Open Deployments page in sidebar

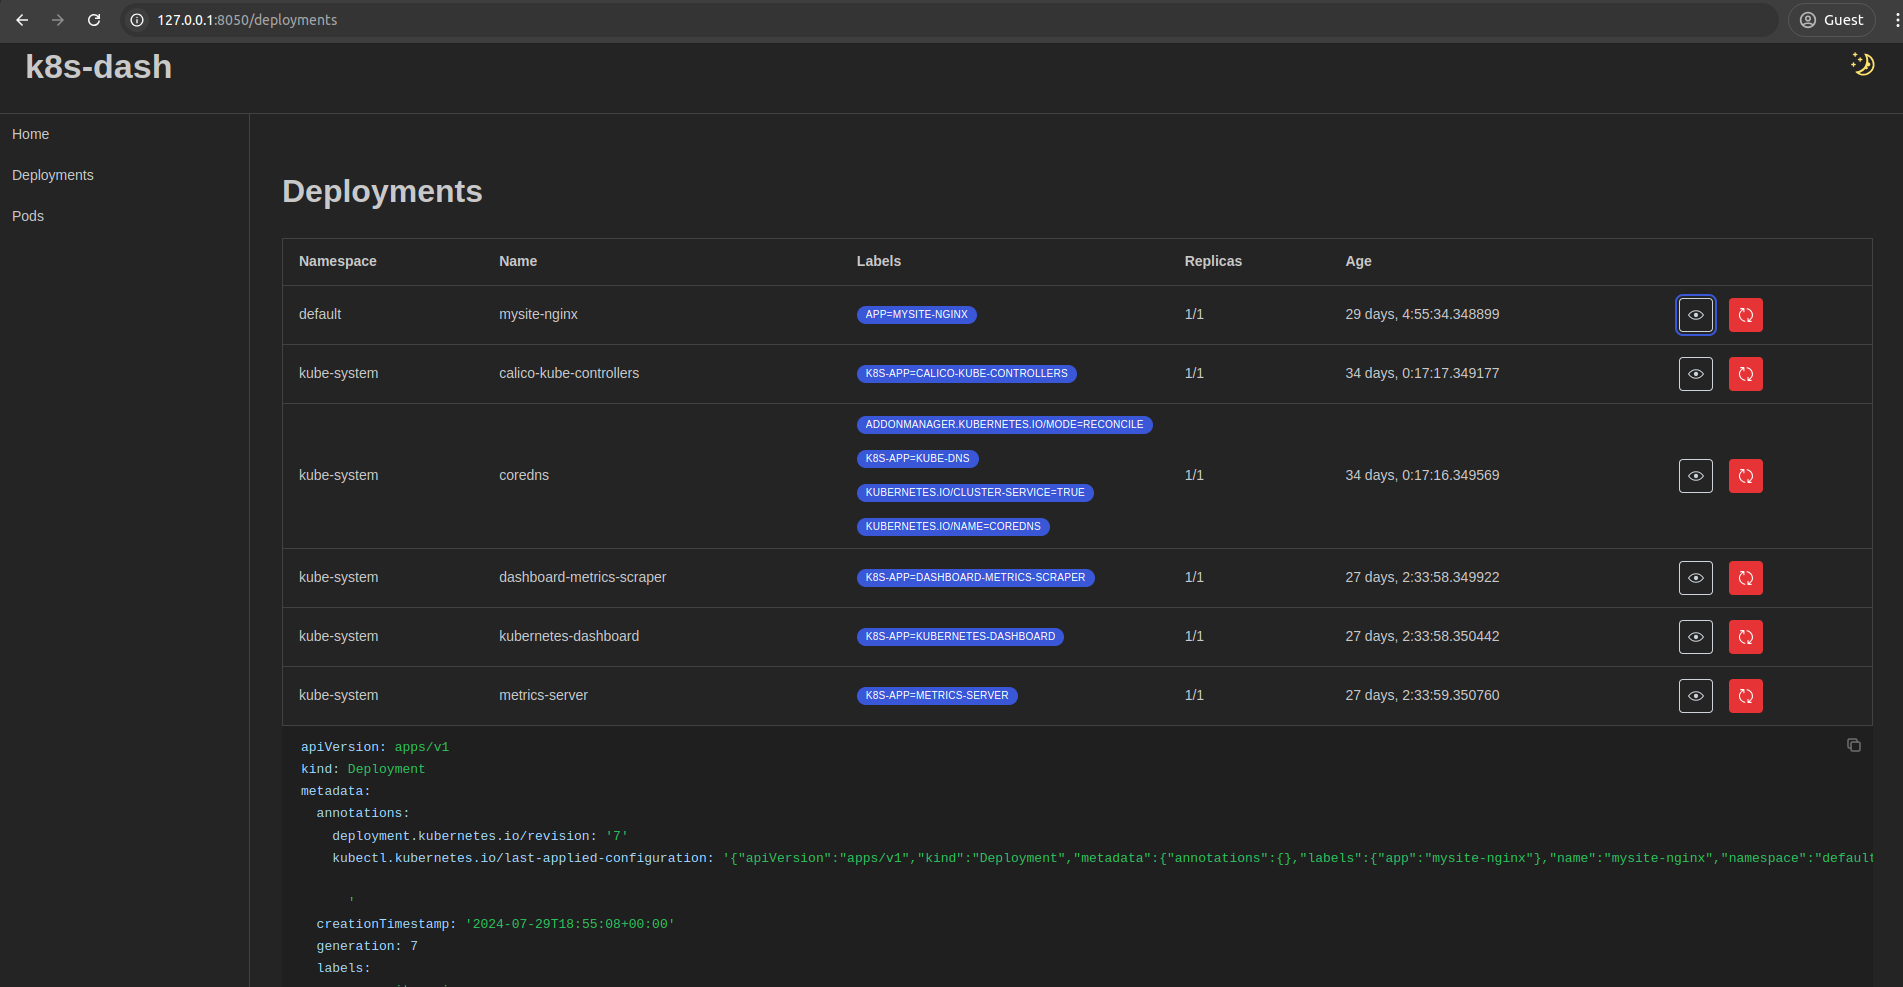coord(53,175)
